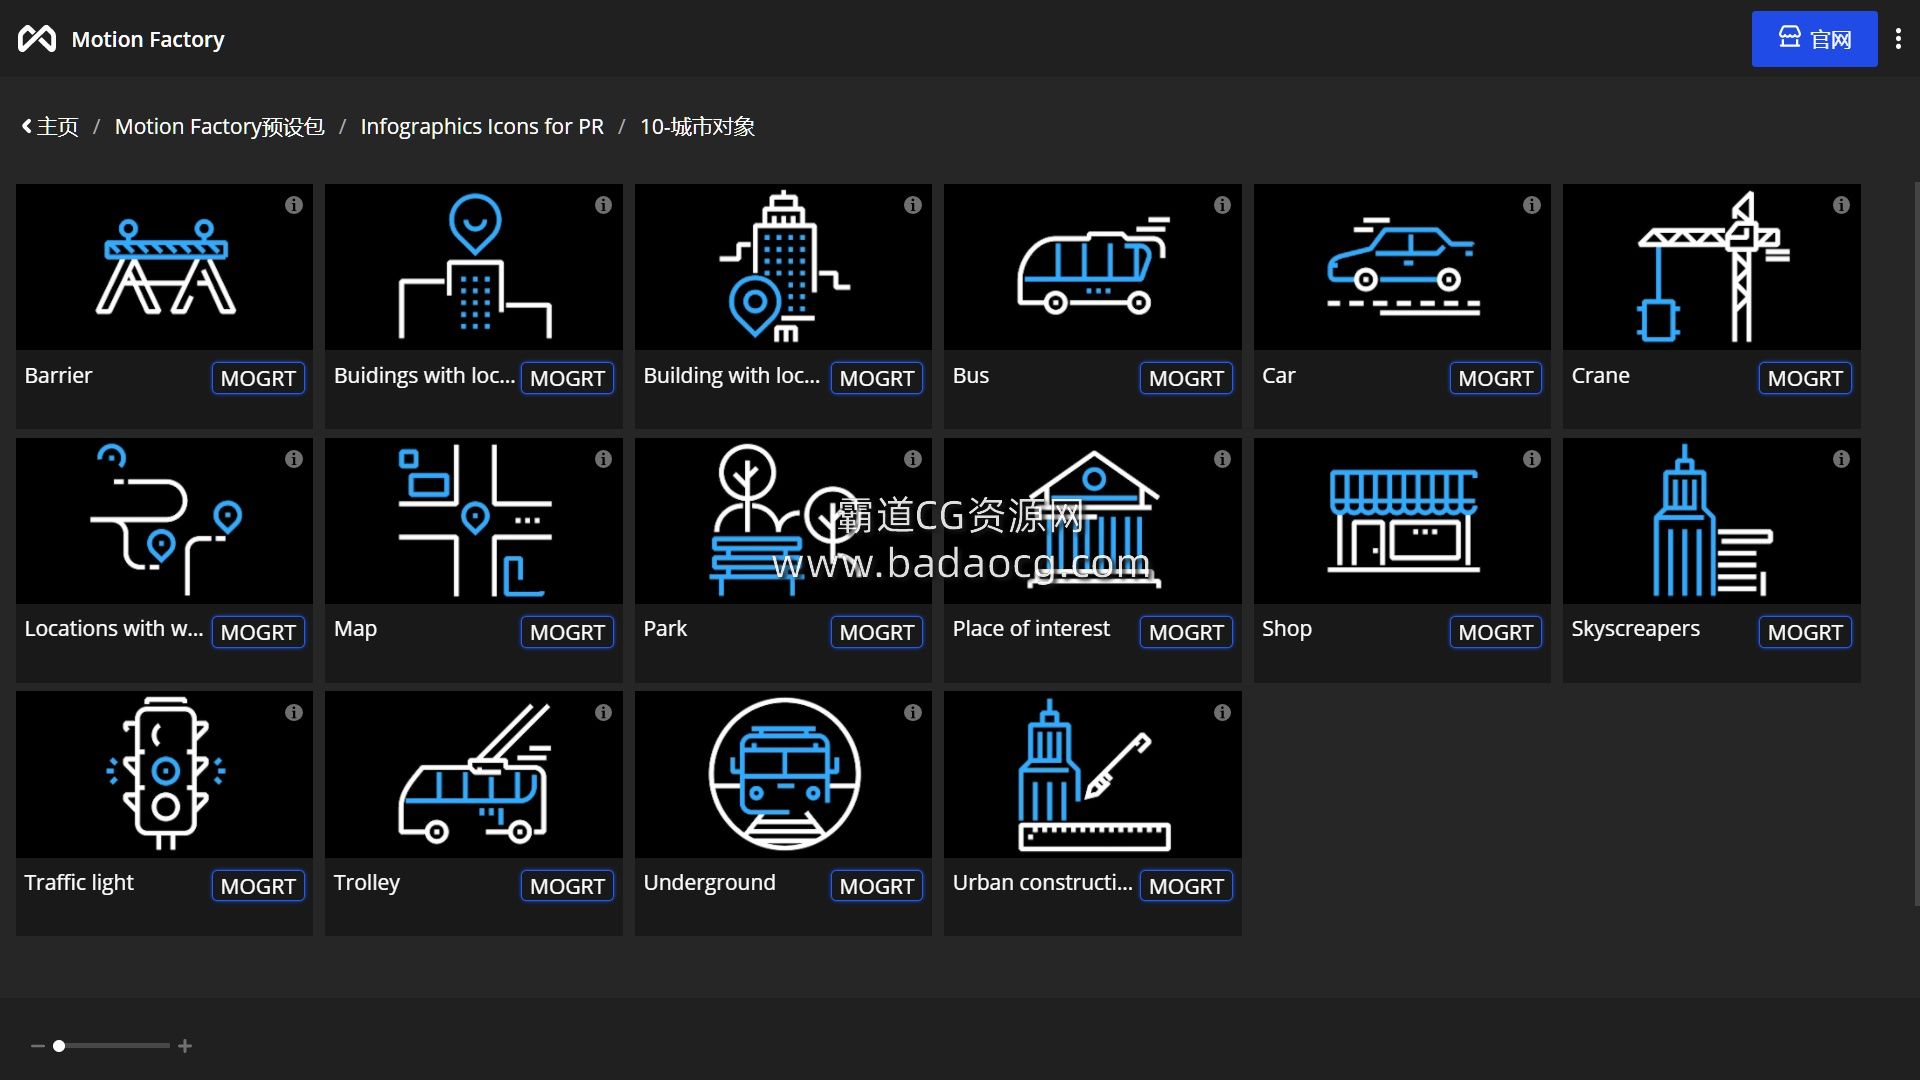1920x1080 pixels.
Task: Select the Urban construction thumbnail
Action: point(1093,775)
